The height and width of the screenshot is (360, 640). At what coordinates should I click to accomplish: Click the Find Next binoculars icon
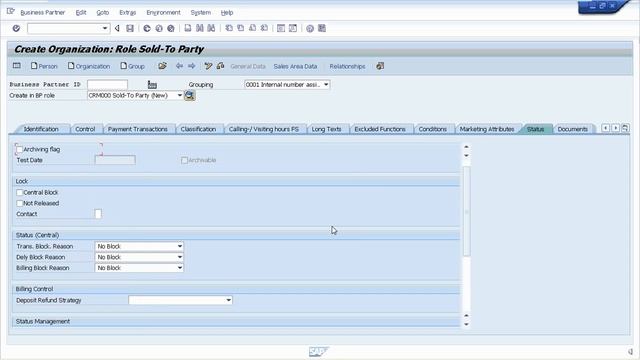click(x=211, y=28)
